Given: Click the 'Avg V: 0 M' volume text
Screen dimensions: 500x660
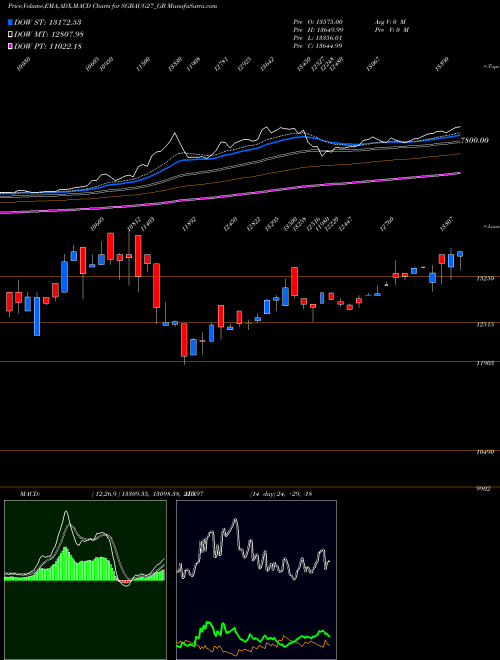Looking at the screenshot, I should [x=391, y=22].
